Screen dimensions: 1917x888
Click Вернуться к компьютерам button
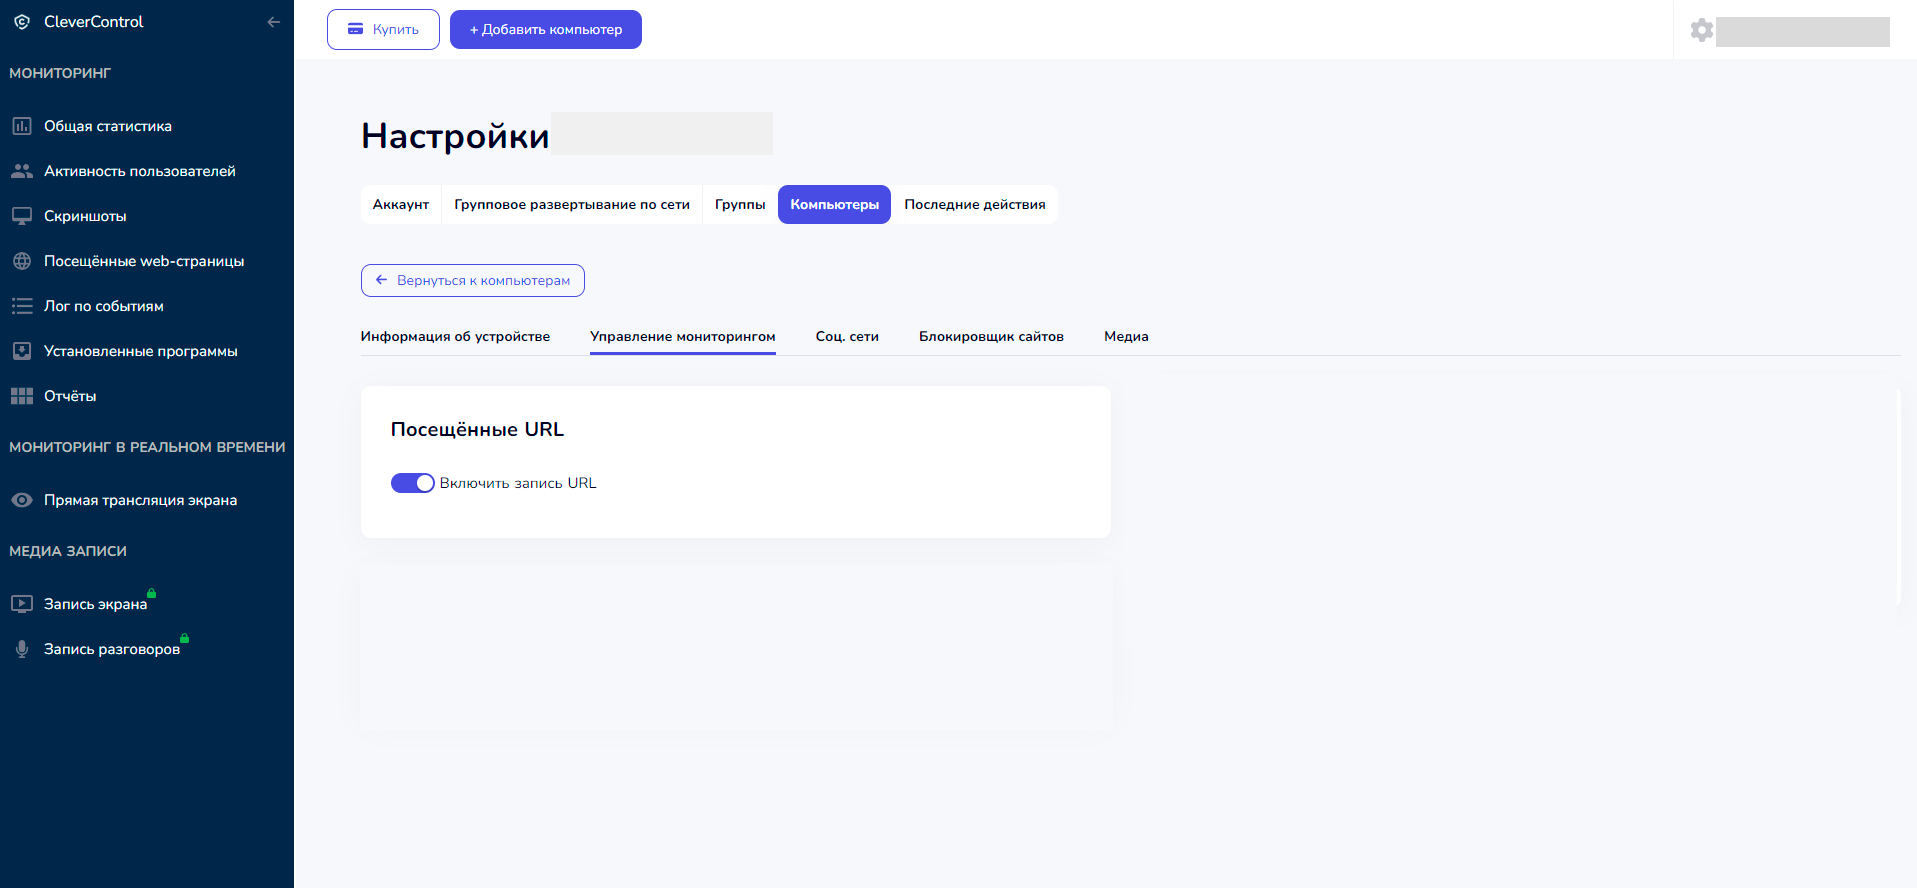pos(473,280)
